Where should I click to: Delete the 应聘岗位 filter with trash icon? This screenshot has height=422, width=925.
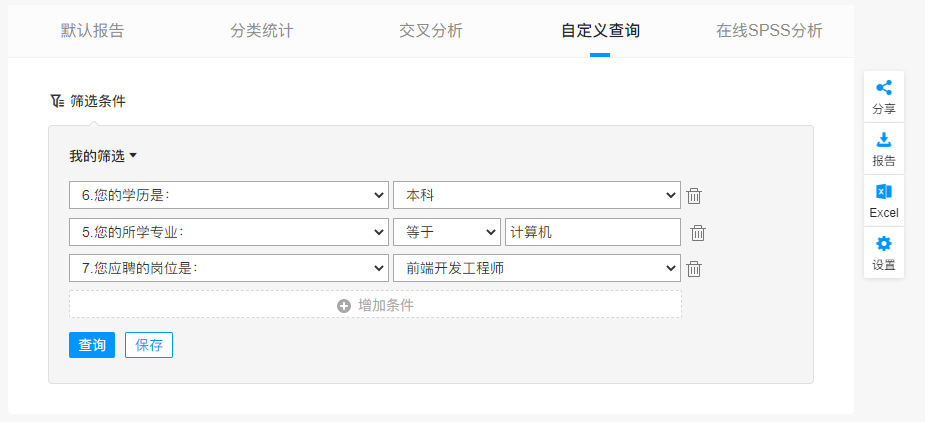pos(694,269)
